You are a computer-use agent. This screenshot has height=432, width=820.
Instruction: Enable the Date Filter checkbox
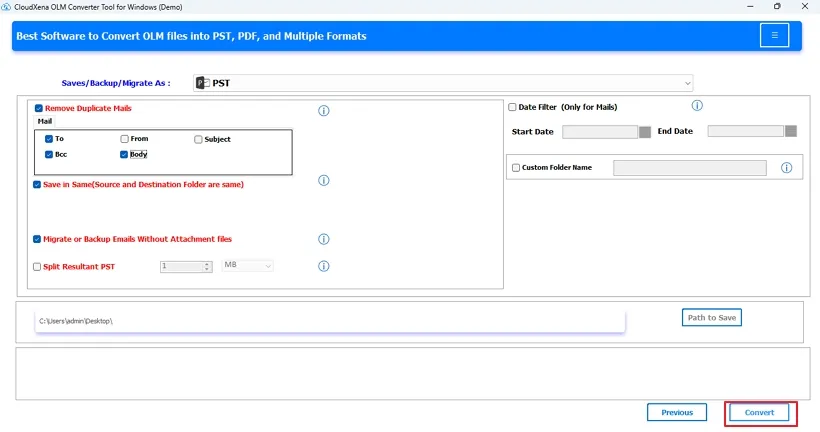pos(512,107)
